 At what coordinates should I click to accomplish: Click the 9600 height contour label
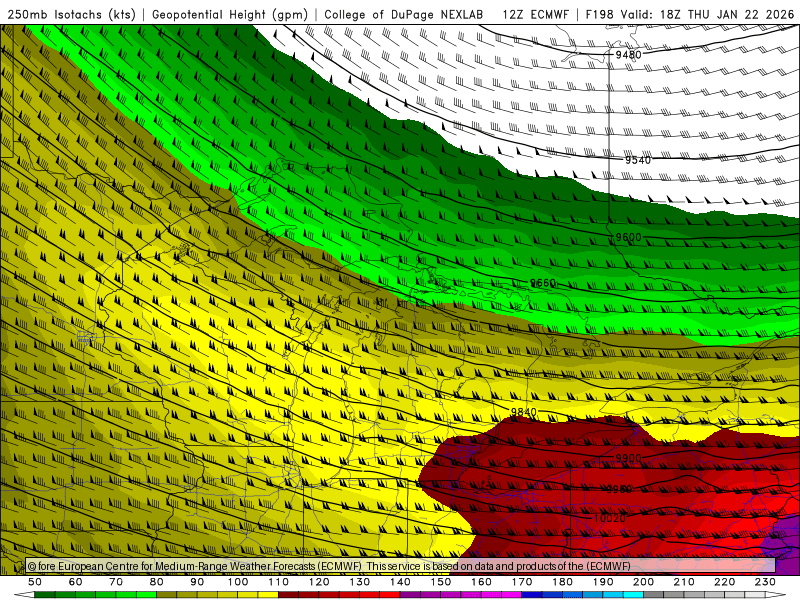(628, 237)
